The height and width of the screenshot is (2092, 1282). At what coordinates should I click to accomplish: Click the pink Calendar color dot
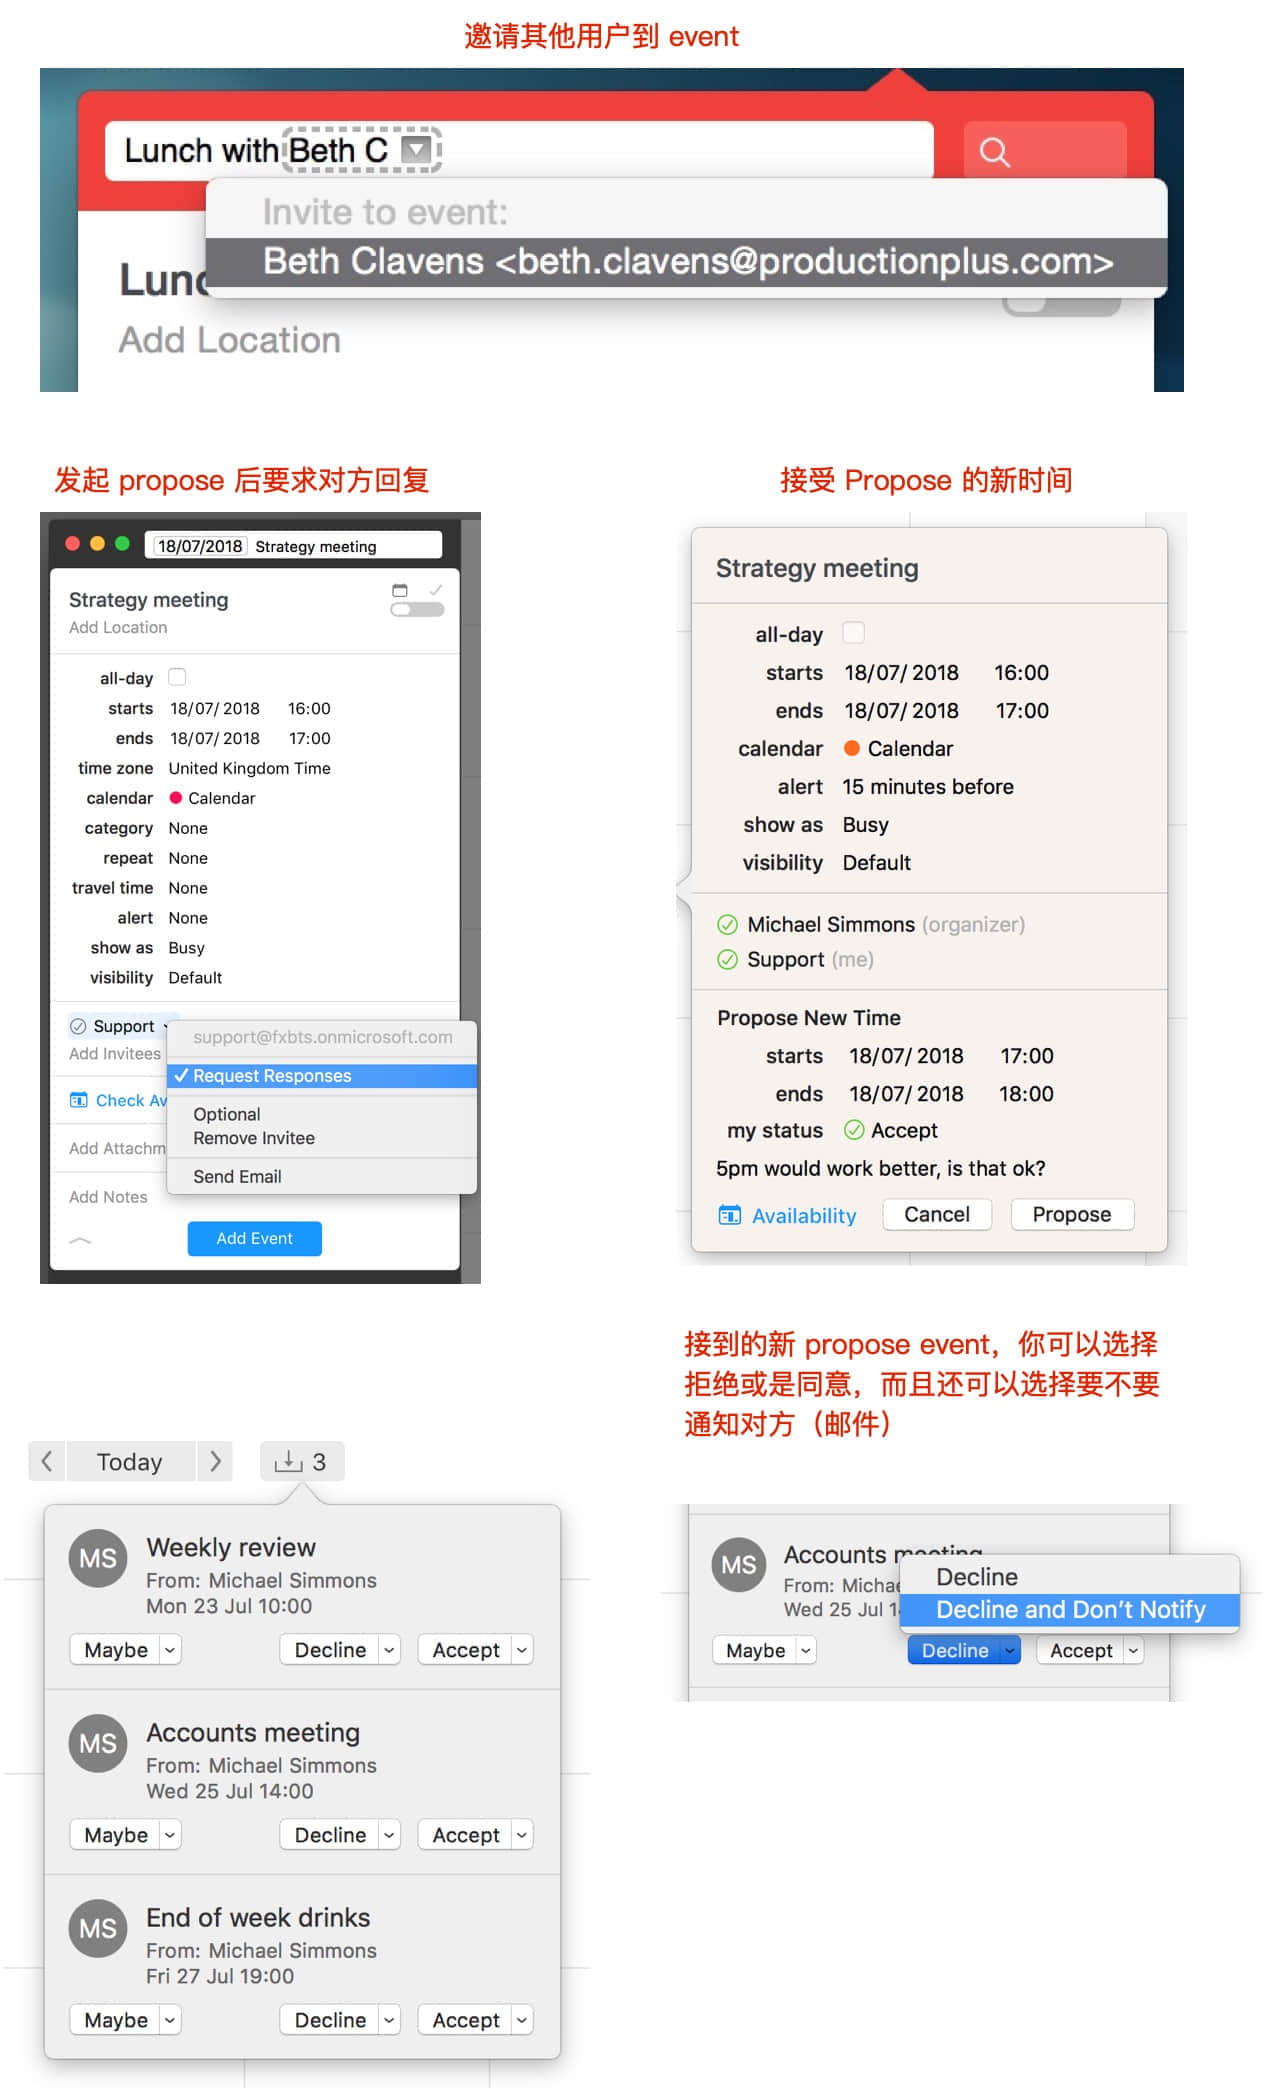[x=176, y=798]
